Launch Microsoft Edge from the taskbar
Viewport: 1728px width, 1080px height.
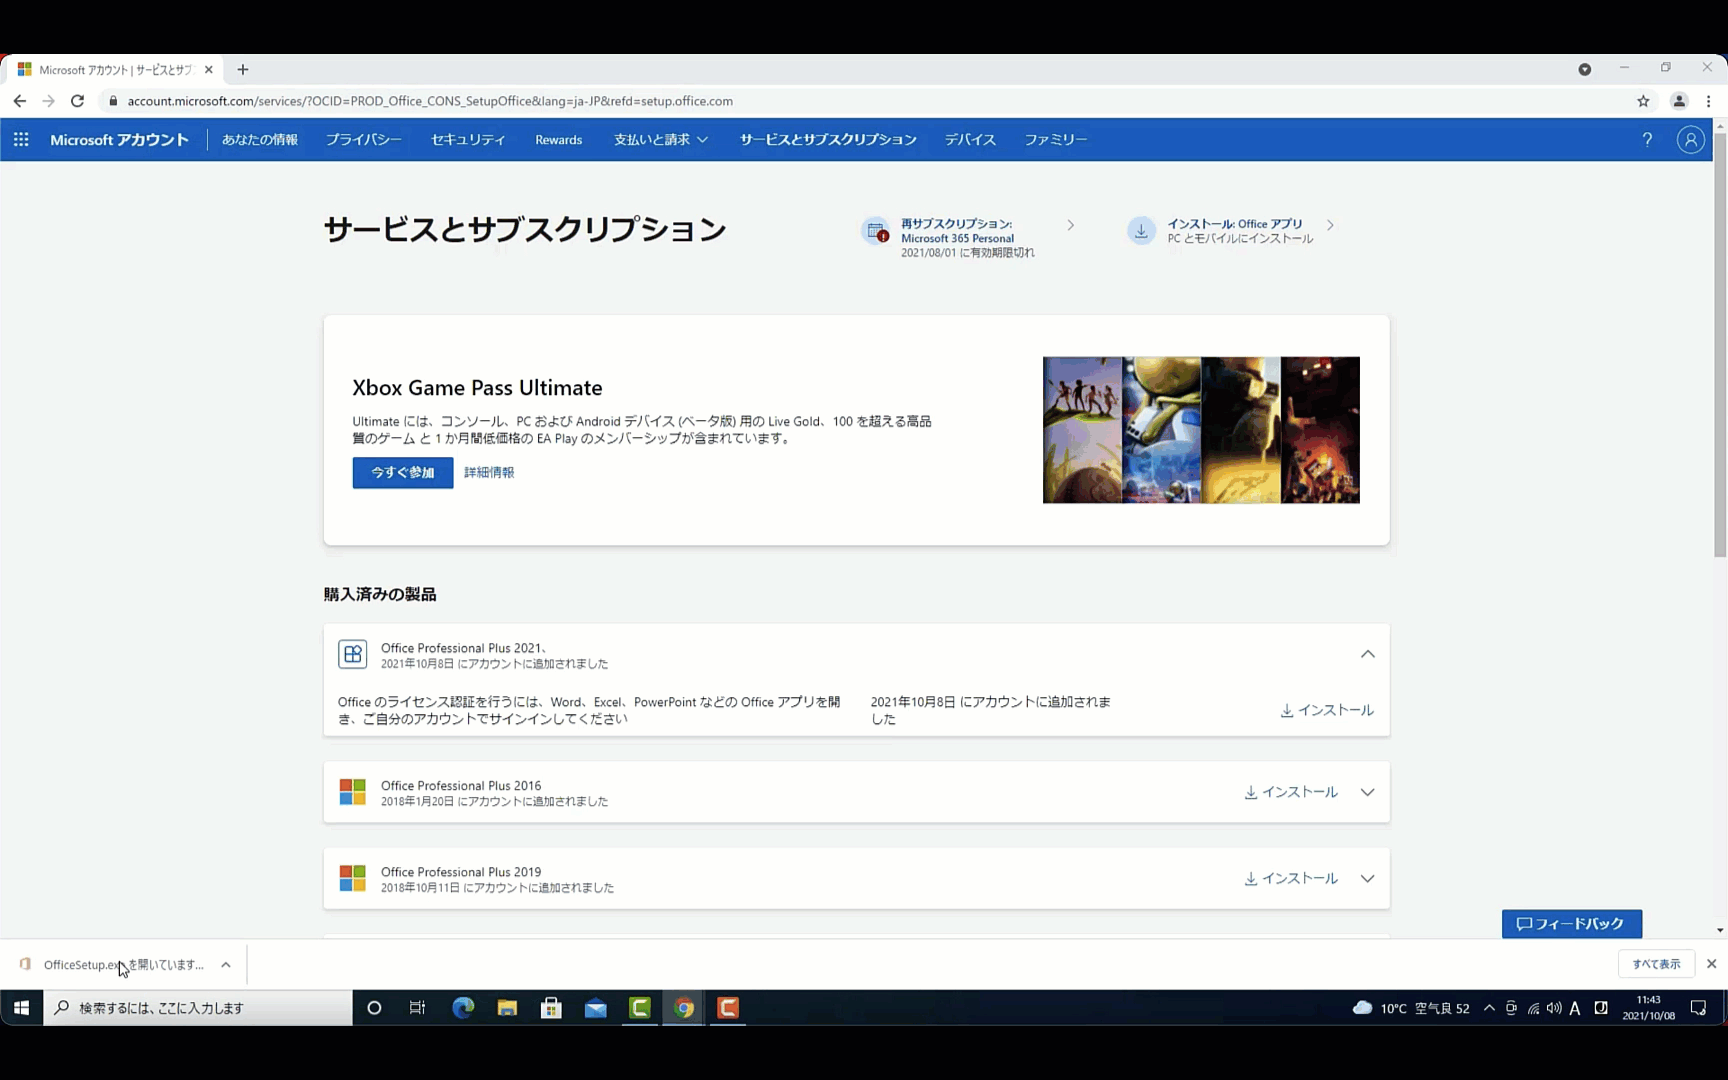point(463,1008)
